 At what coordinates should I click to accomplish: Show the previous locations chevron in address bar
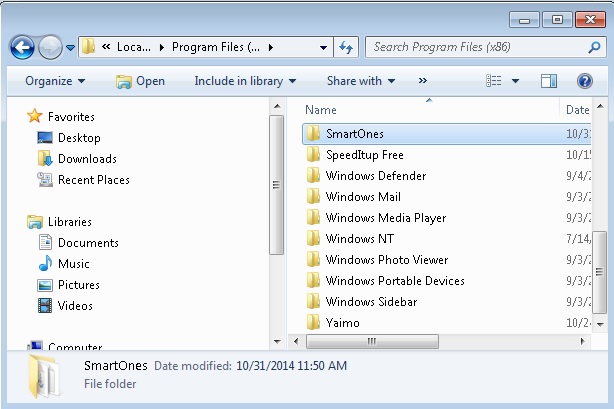coord(106,47)
